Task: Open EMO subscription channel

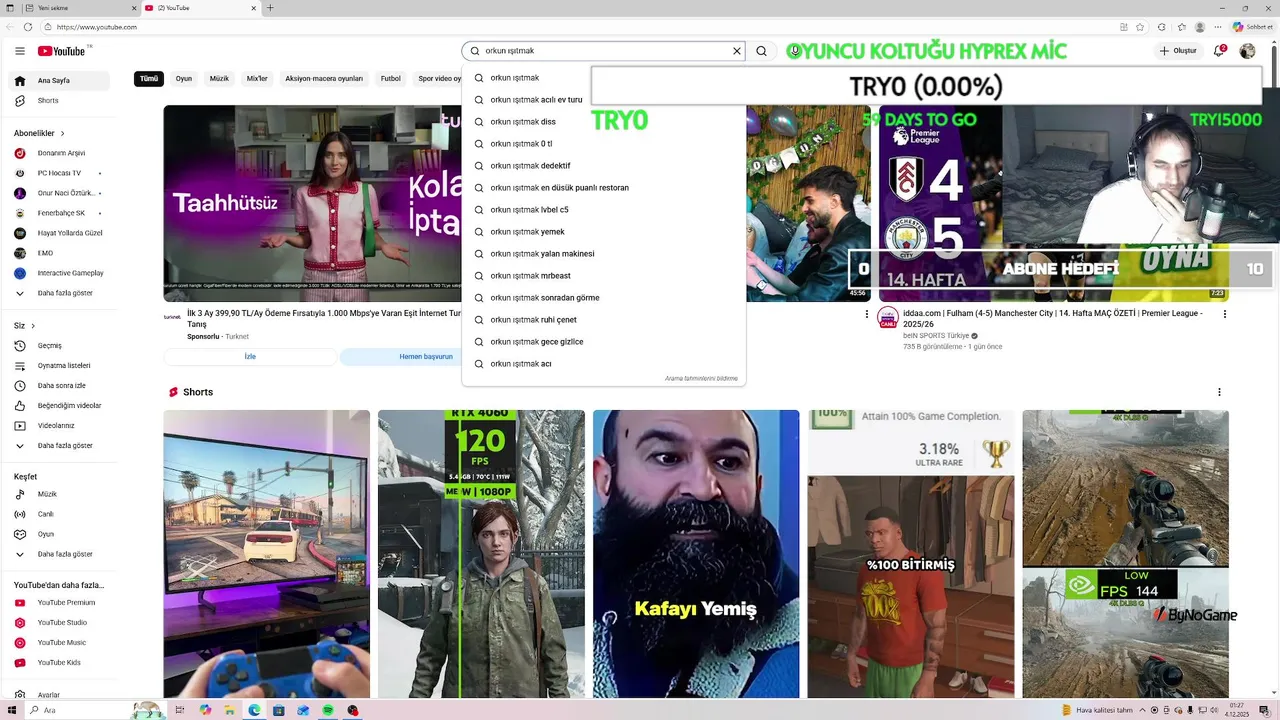Action: pos(60,253)
